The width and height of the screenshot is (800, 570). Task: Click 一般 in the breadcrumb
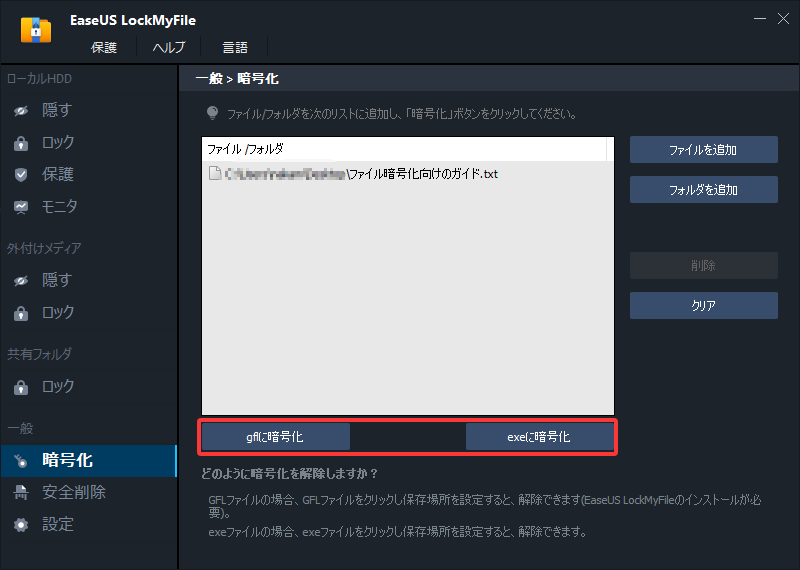point(209,79)
